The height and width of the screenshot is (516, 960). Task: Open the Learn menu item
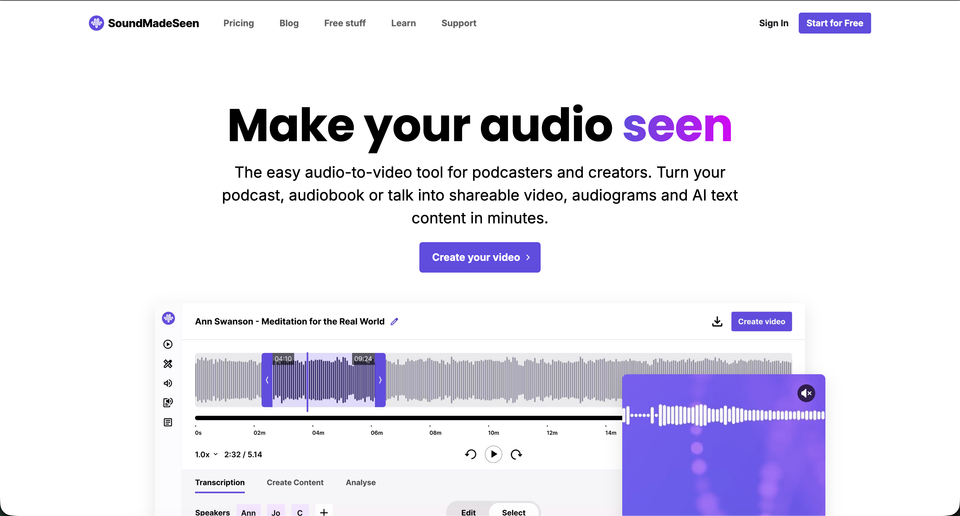point(403,23)
